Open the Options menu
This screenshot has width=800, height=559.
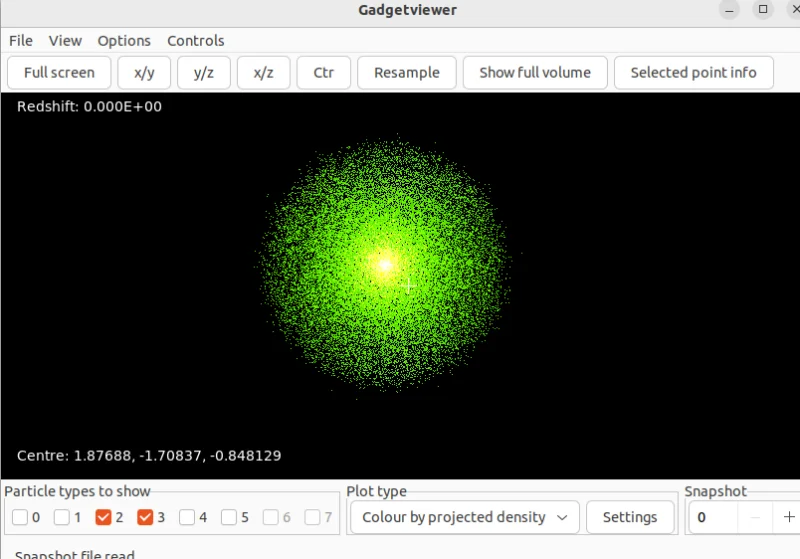click(124, 41)
